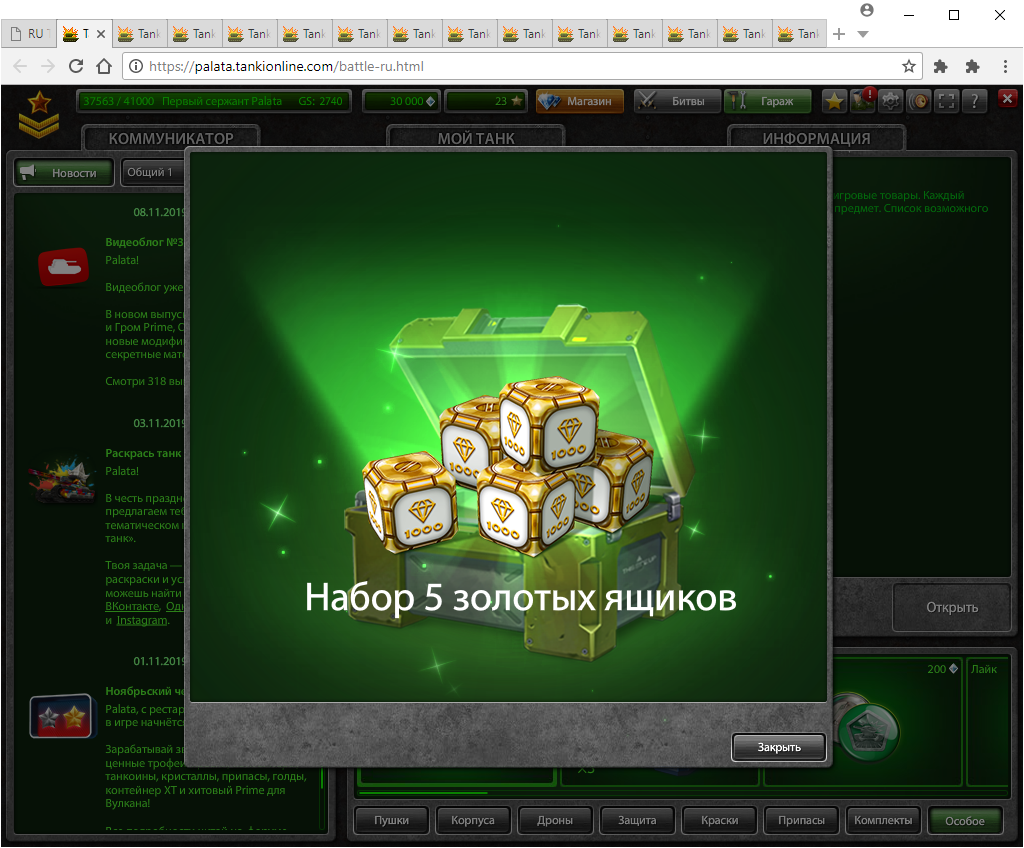Reload the page with the refresh icon

tap(76, 66)
